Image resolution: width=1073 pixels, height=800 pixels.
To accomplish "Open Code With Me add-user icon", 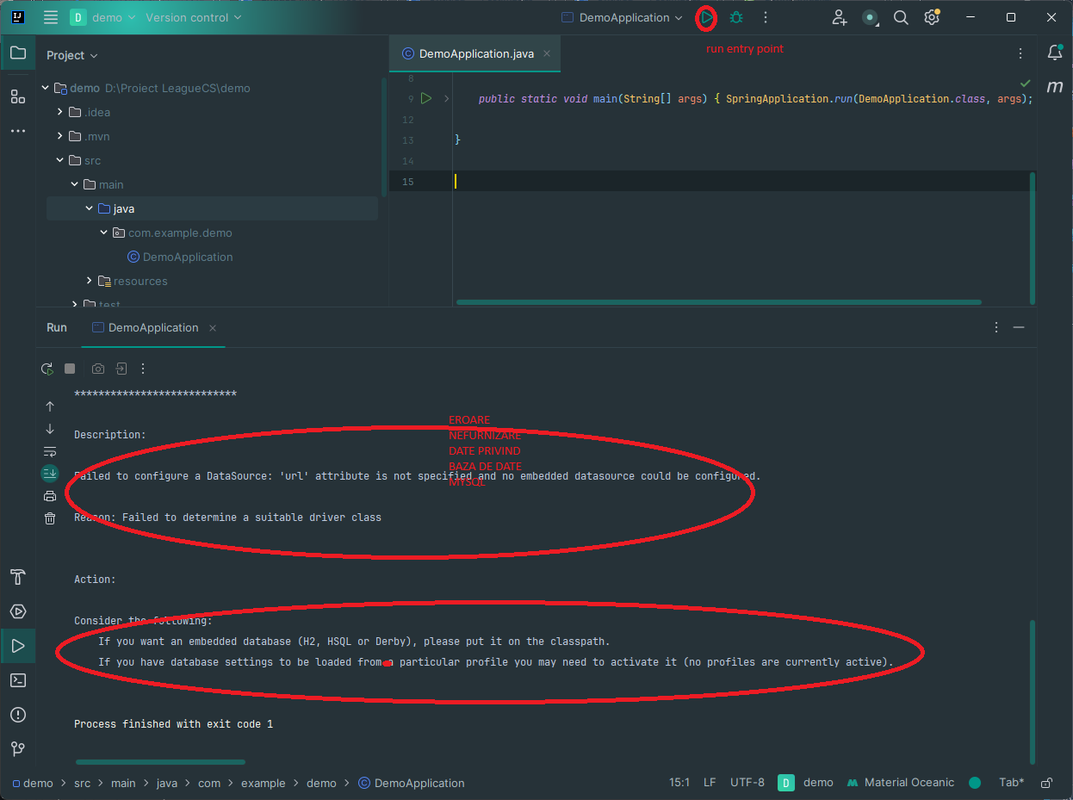I will pyautogui.click(x=839, y=18).
